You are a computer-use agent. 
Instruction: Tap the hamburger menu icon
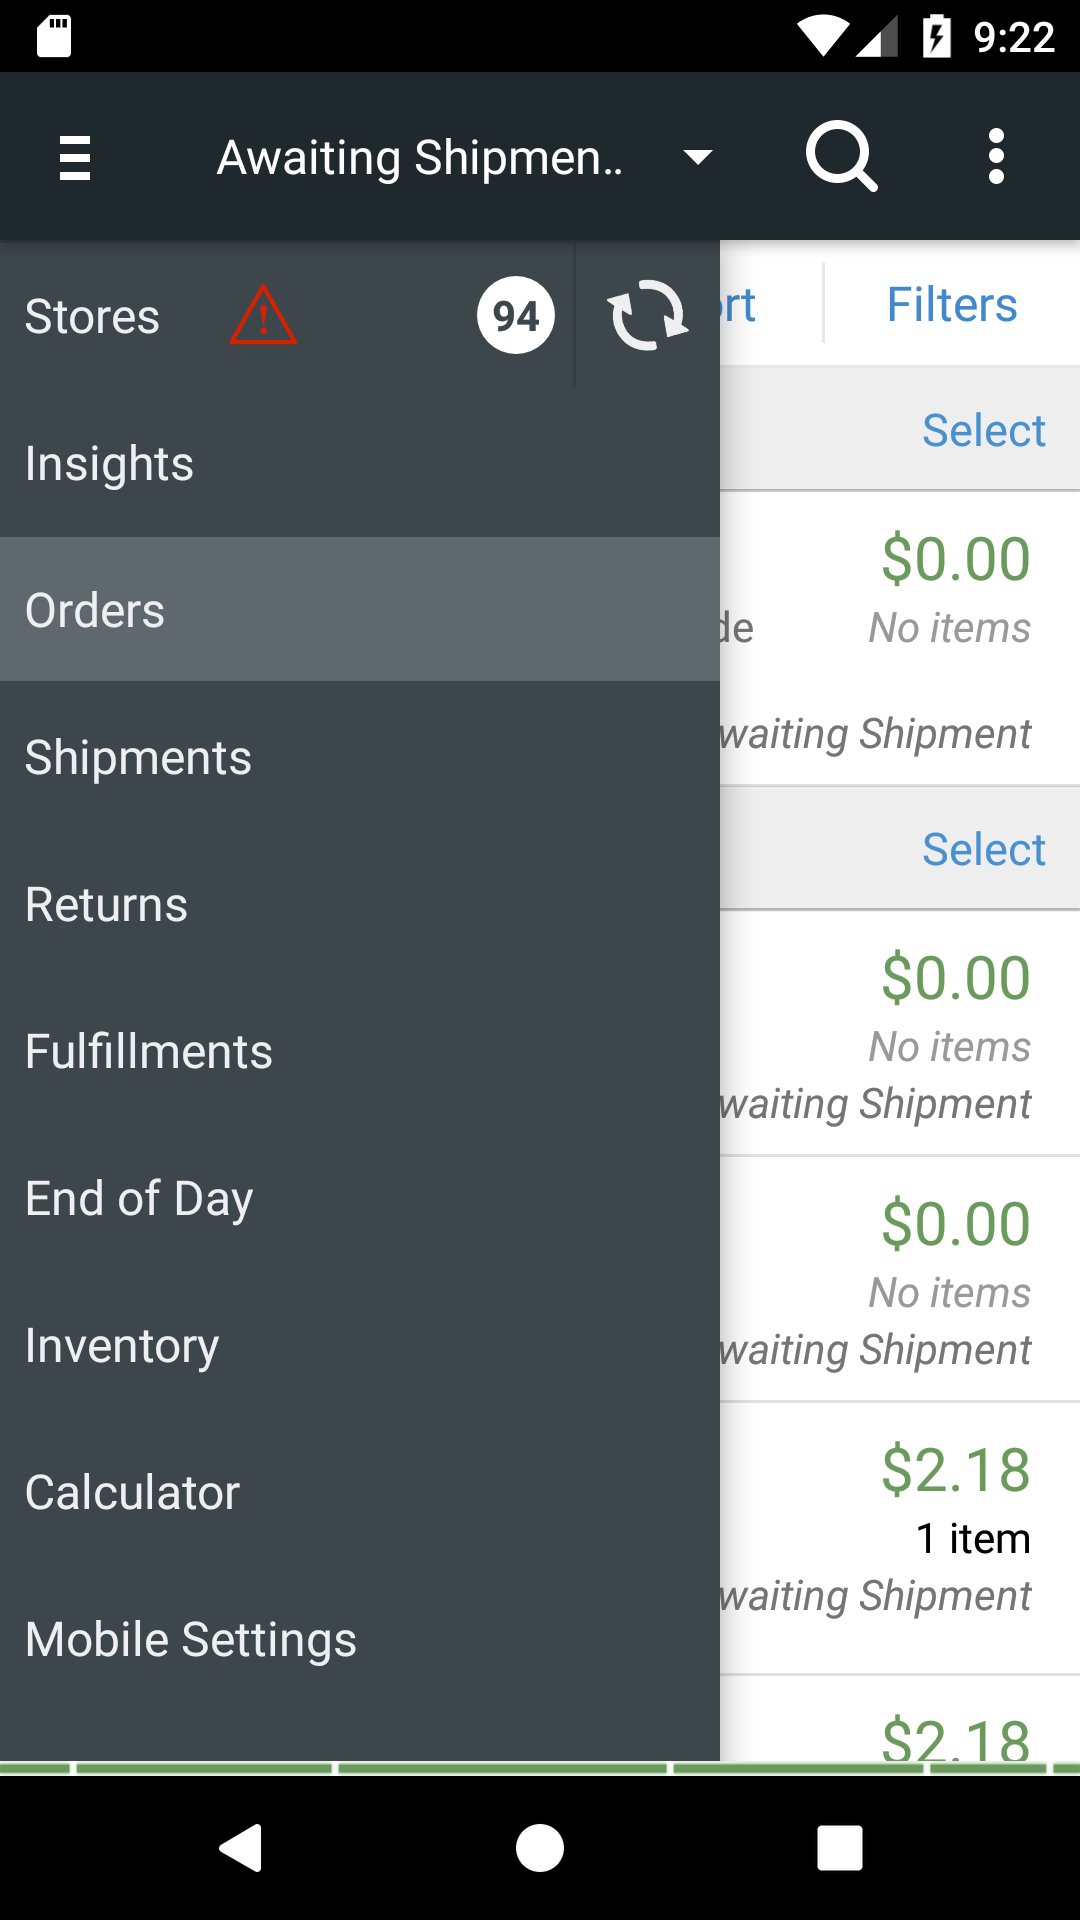[x=75, y=157]
